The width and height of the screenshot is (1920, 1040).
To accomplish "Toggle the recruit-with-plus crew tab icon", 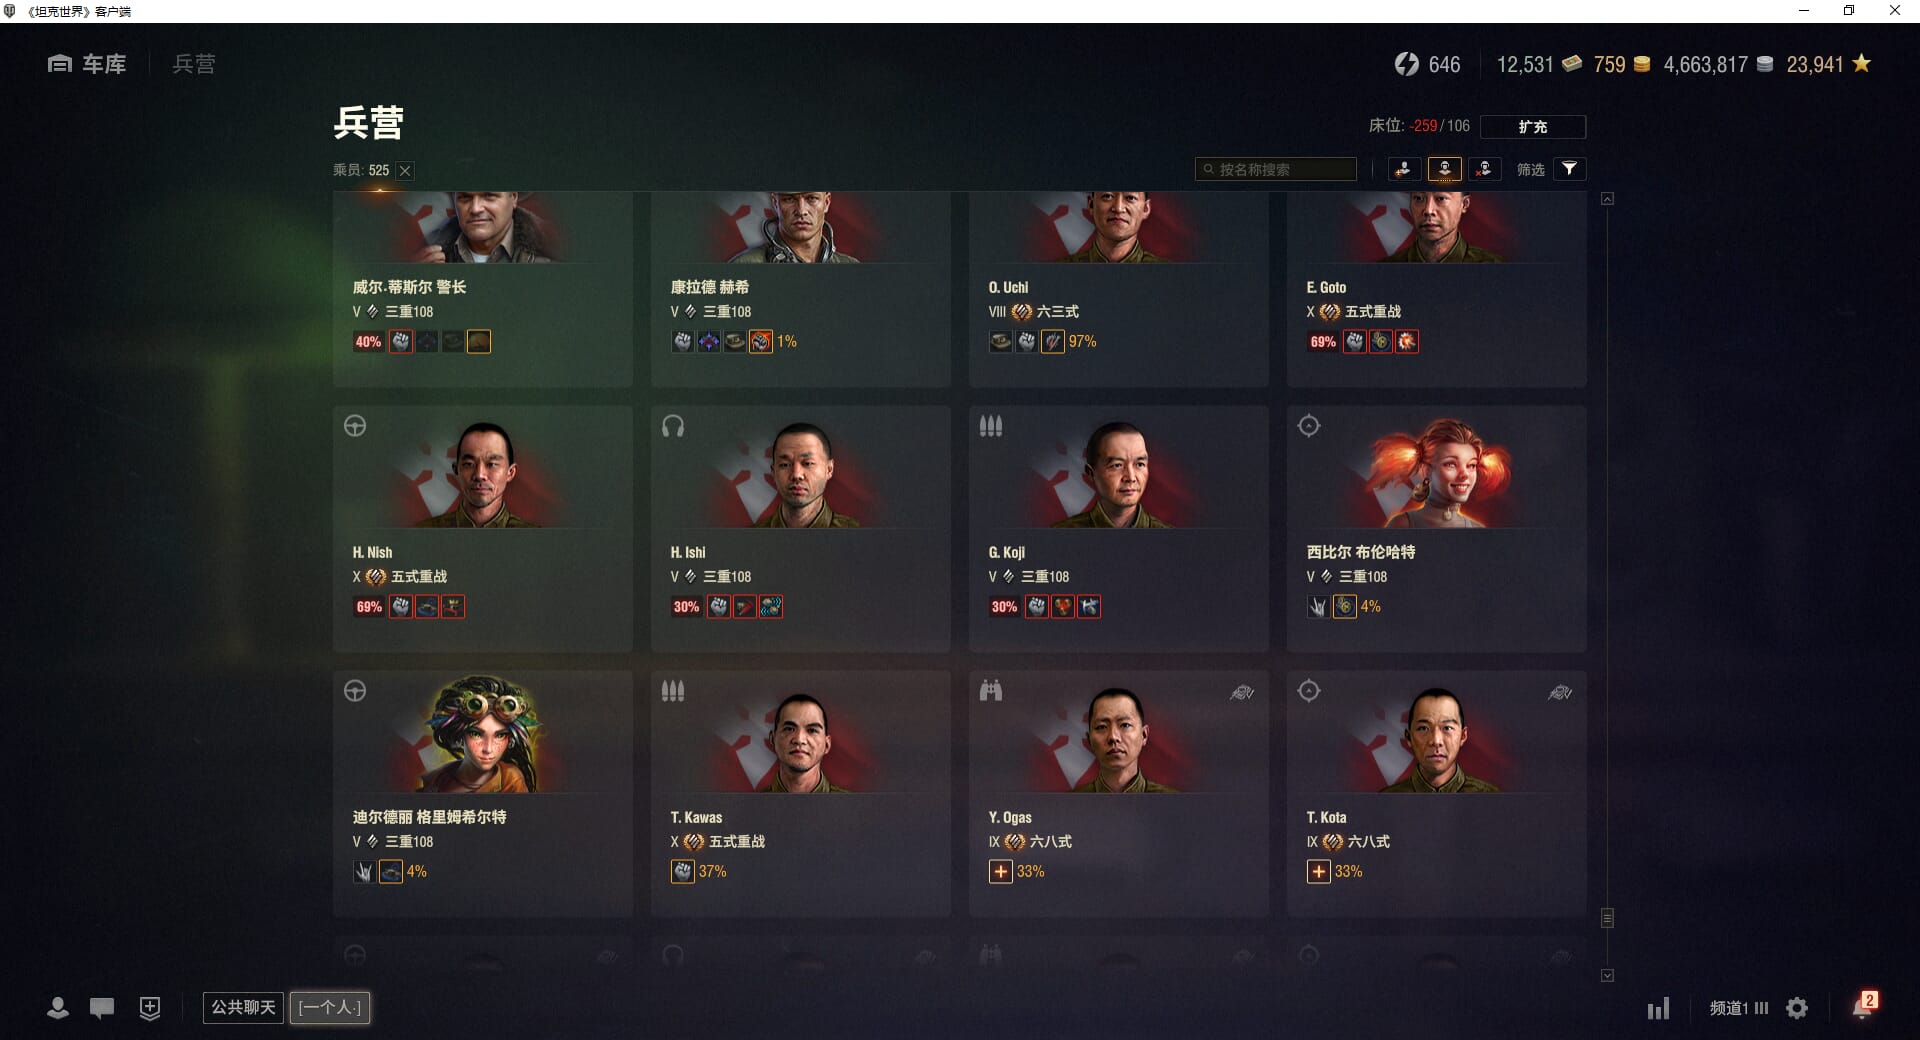I will [x=1404, y=169].
